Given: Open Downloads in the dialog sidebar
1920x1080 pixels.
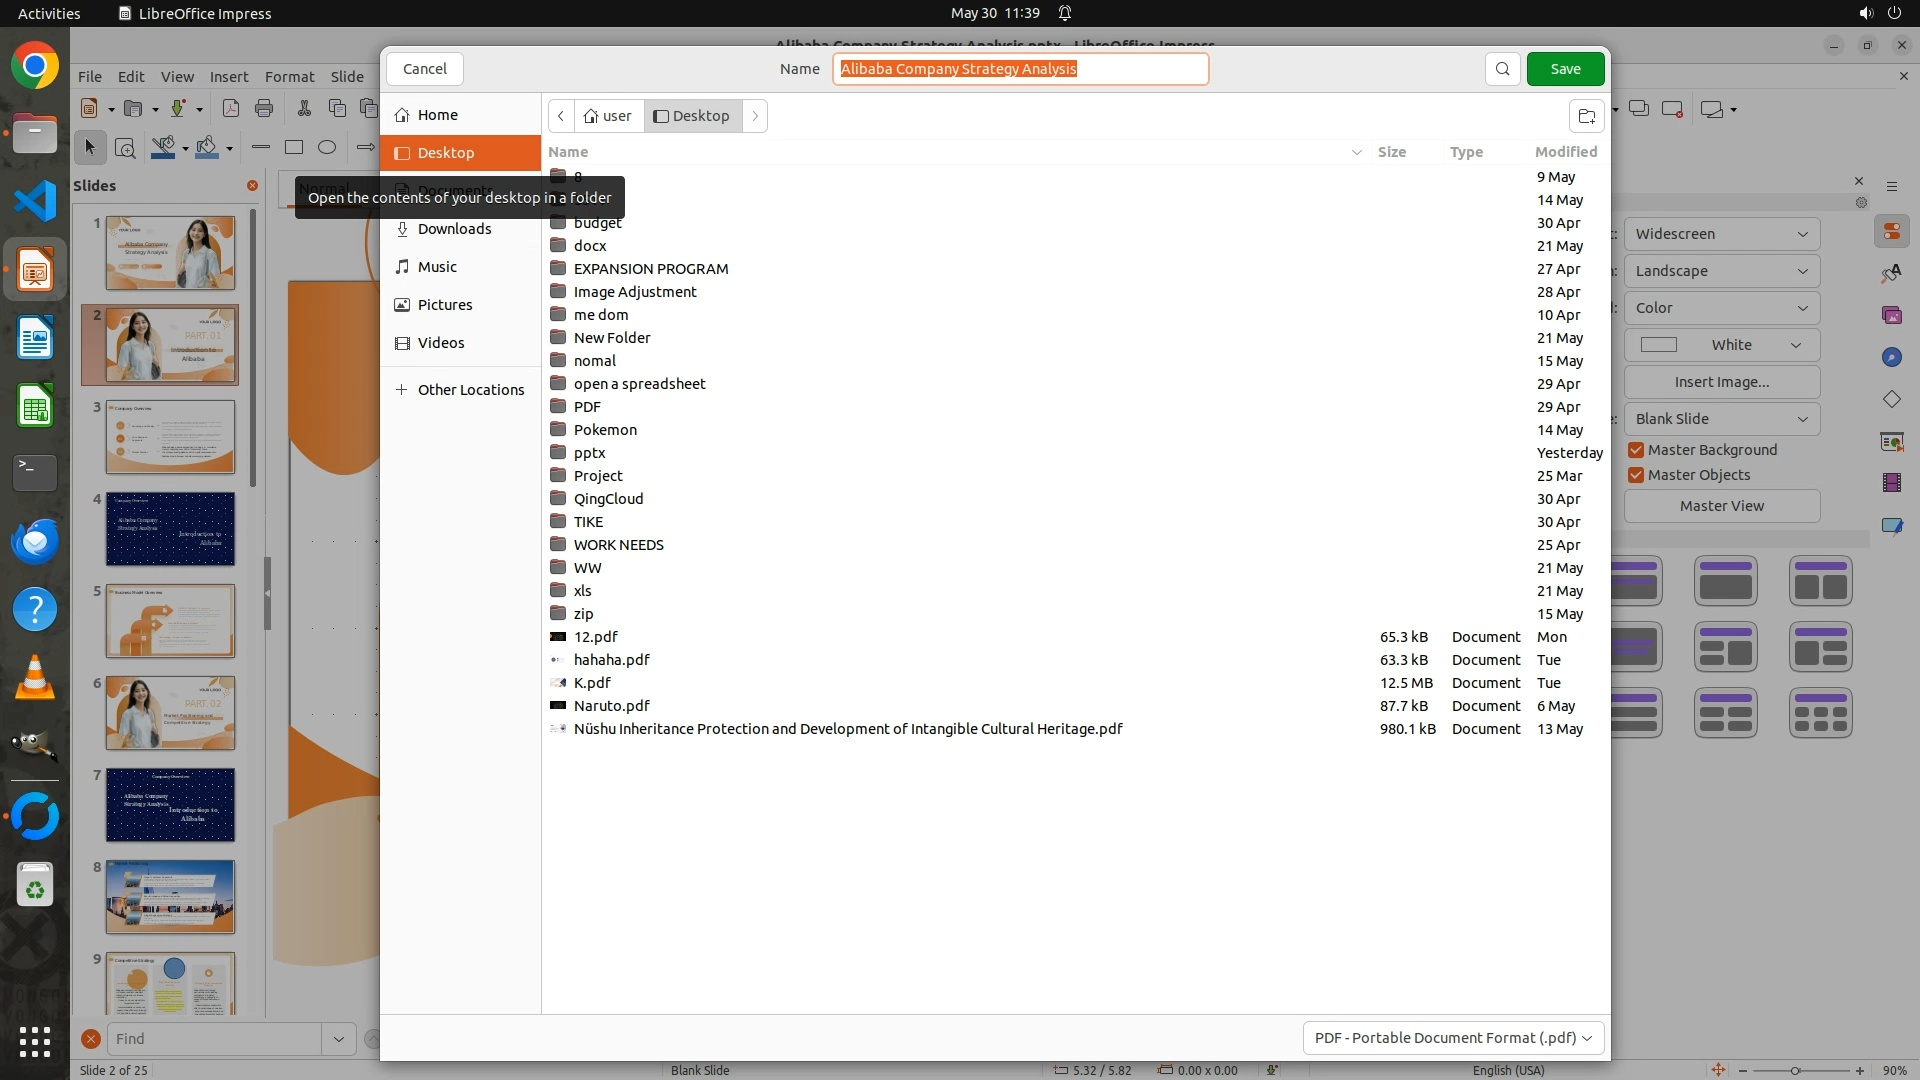Looking at the screenshot, I should [454, 229].
